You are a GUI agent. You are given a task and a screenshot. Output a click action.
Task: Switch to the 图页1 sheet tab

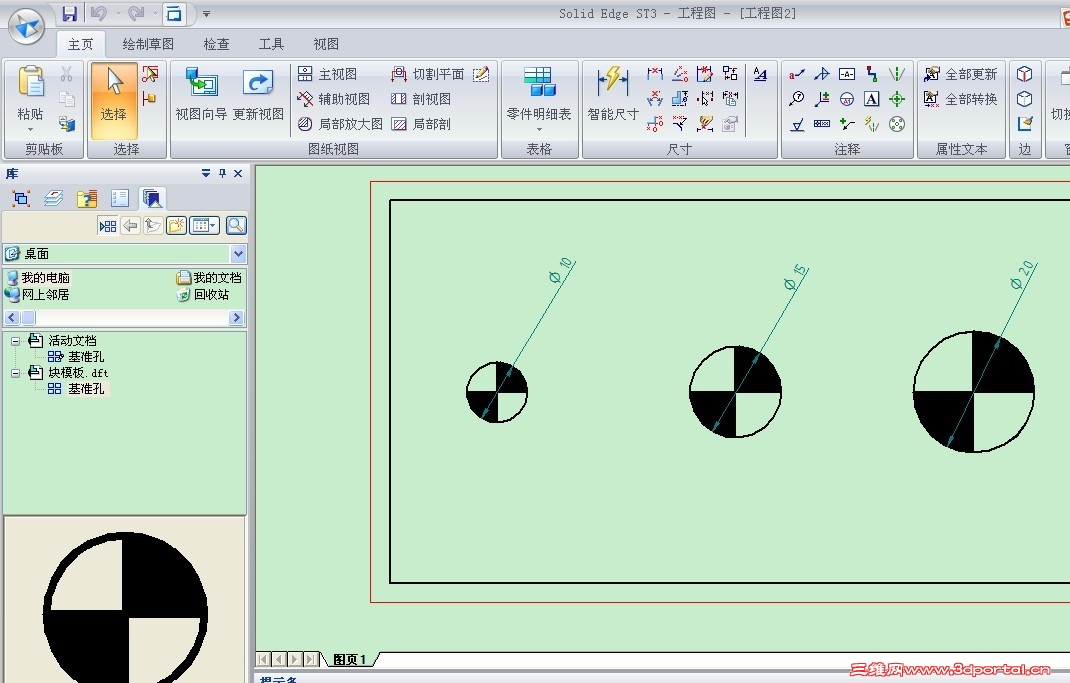tap(349, 659)
